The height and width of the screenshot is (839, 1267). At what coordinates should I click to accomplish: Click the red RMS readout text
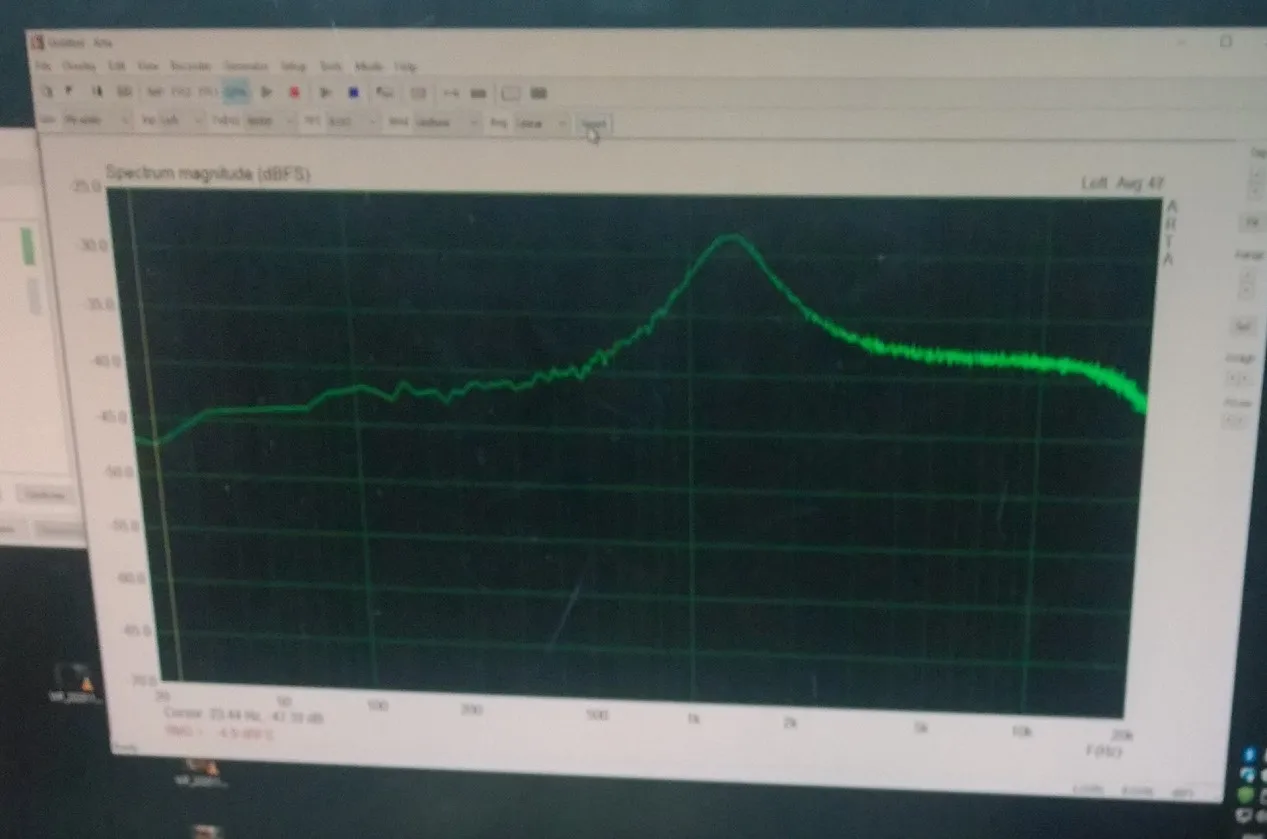tap(220, 733)
